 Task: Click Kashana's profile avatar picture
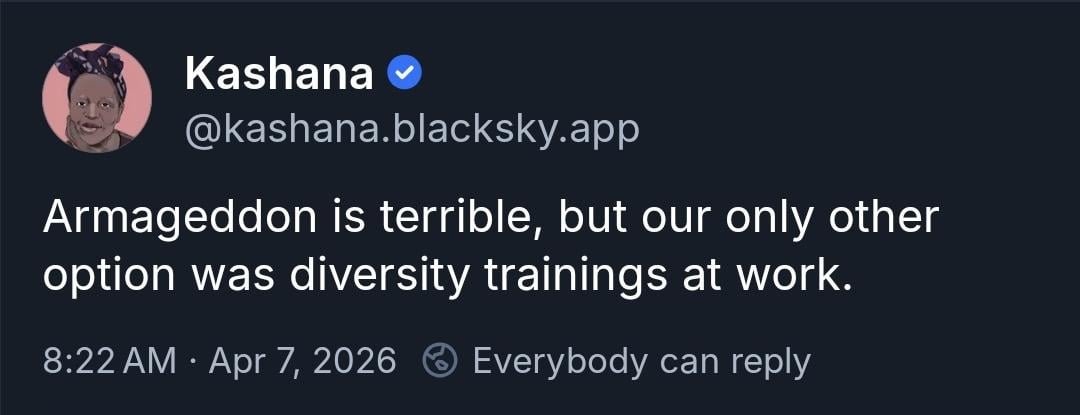(x=97, y=98)
